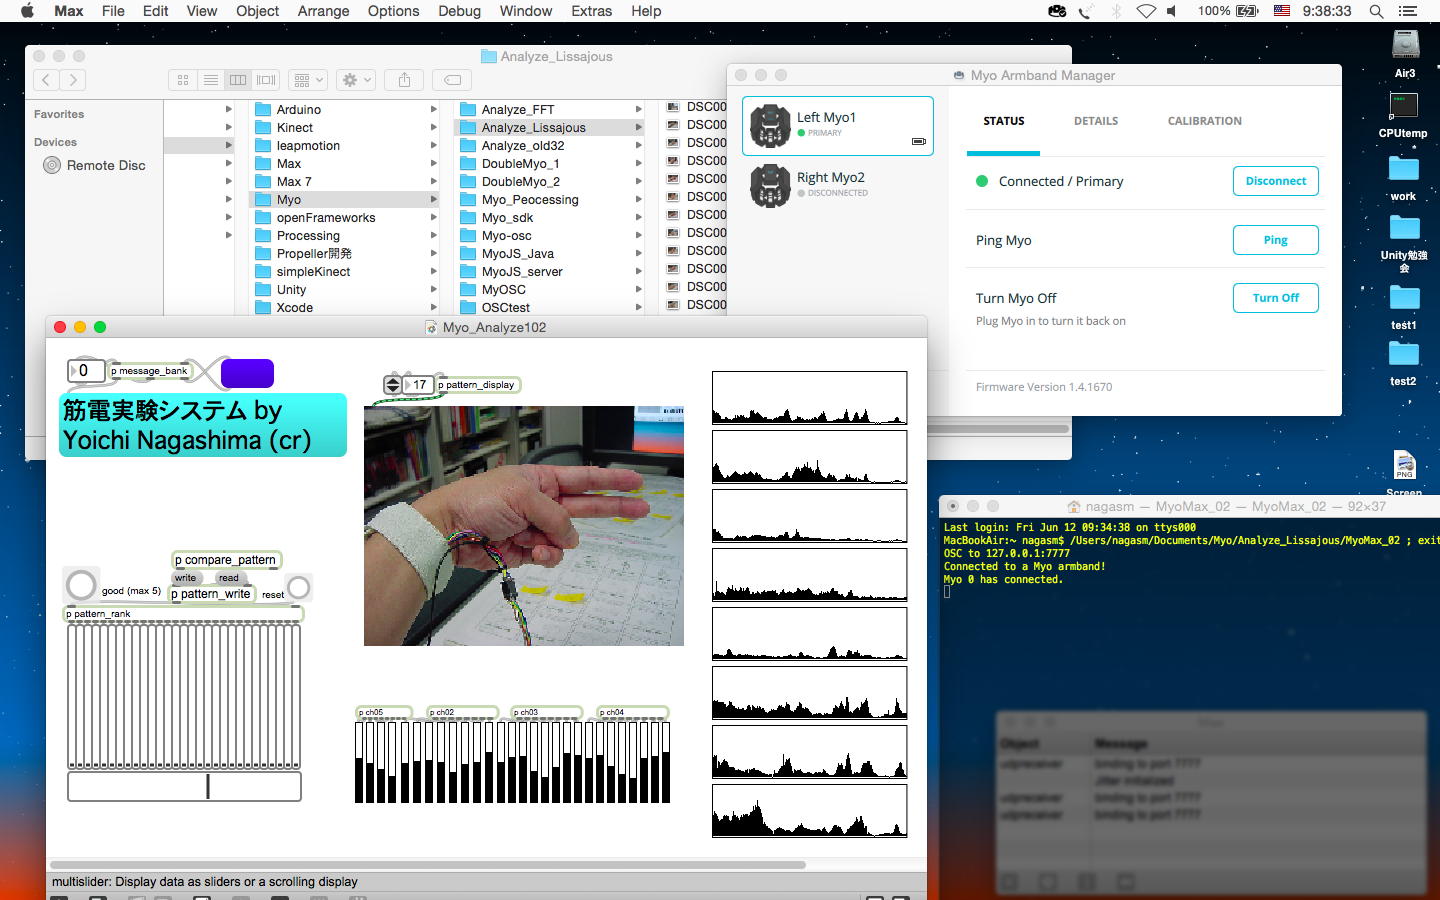Expand the Analyze_FFT folder arrow
The image size is (1440, 900).
tap(638, 109)
